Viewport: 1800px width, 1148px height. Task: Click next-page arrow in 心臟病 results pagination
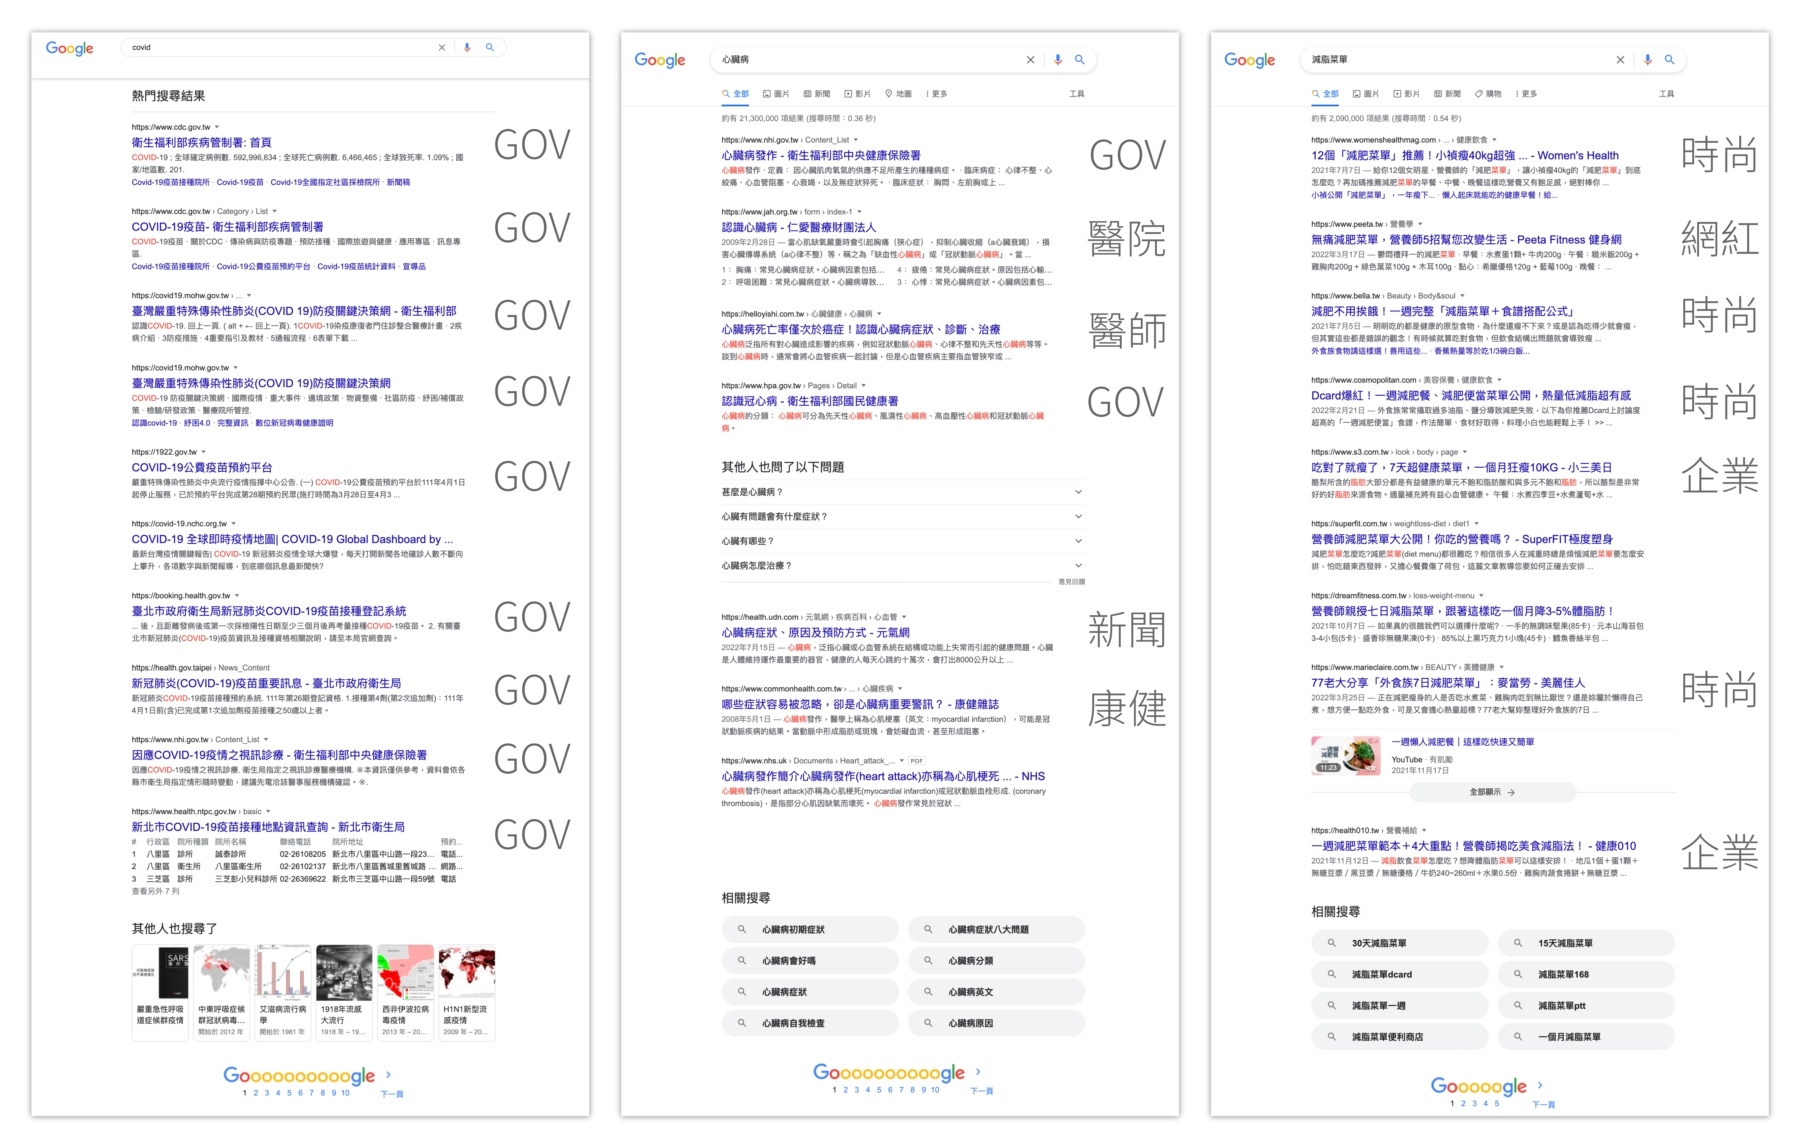pyautogui.click(x=978, y=1072)
